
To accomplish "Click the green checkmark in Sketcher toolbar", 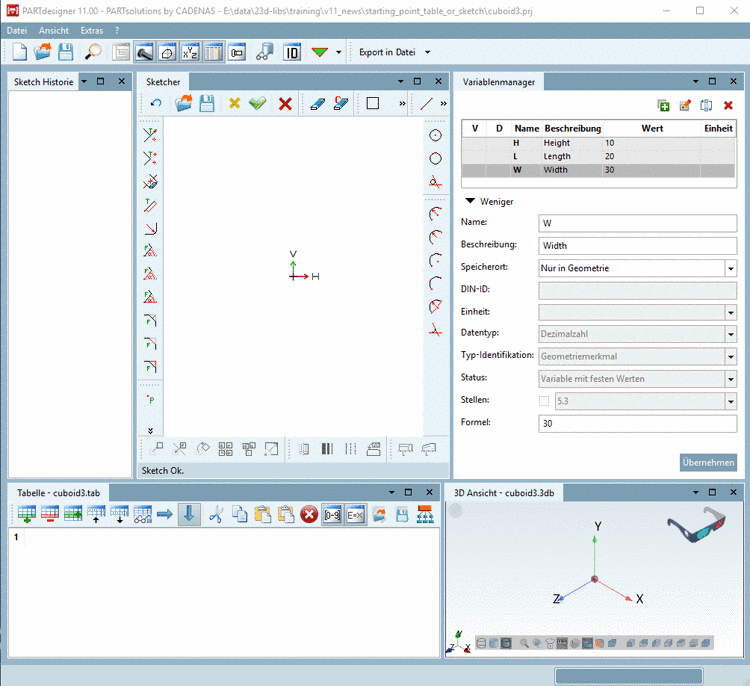I will coord(258,103).
